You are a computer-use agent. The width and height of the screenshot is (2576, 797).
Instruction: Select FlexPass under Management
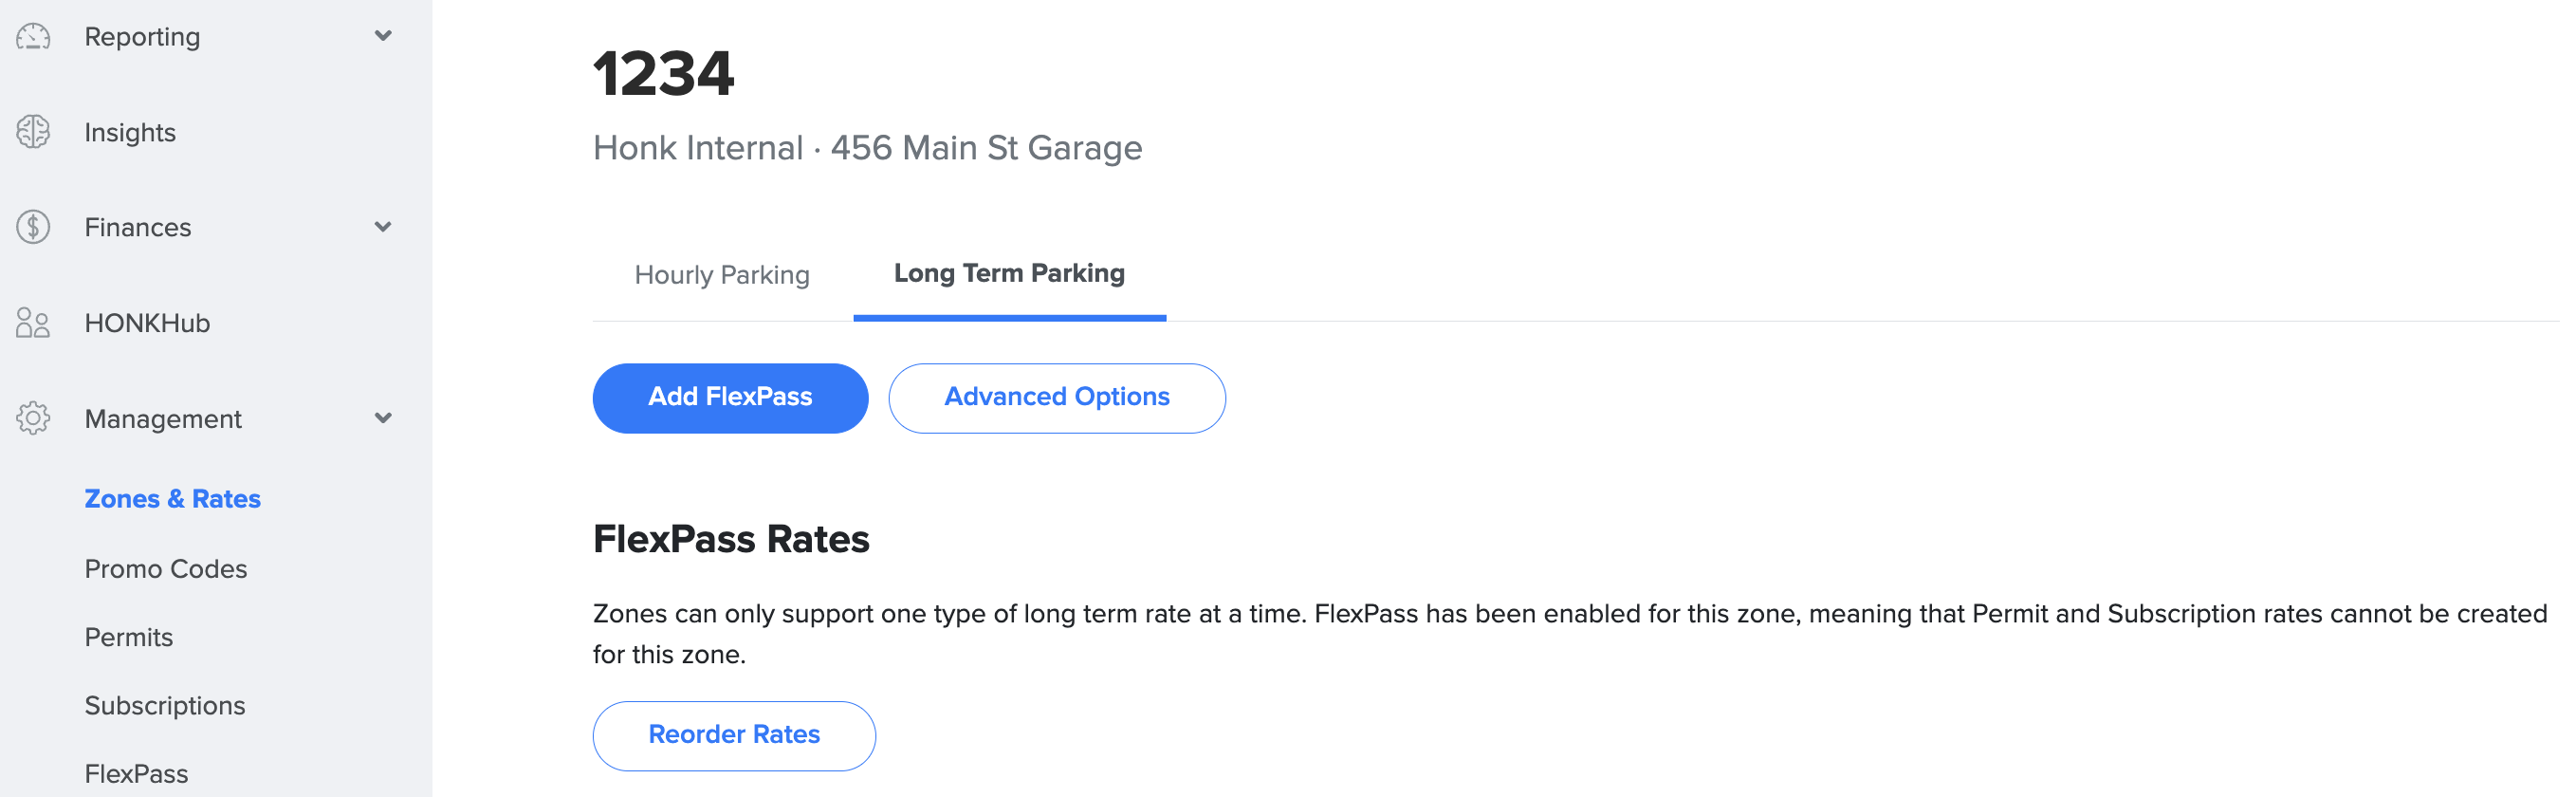(136, 774)
